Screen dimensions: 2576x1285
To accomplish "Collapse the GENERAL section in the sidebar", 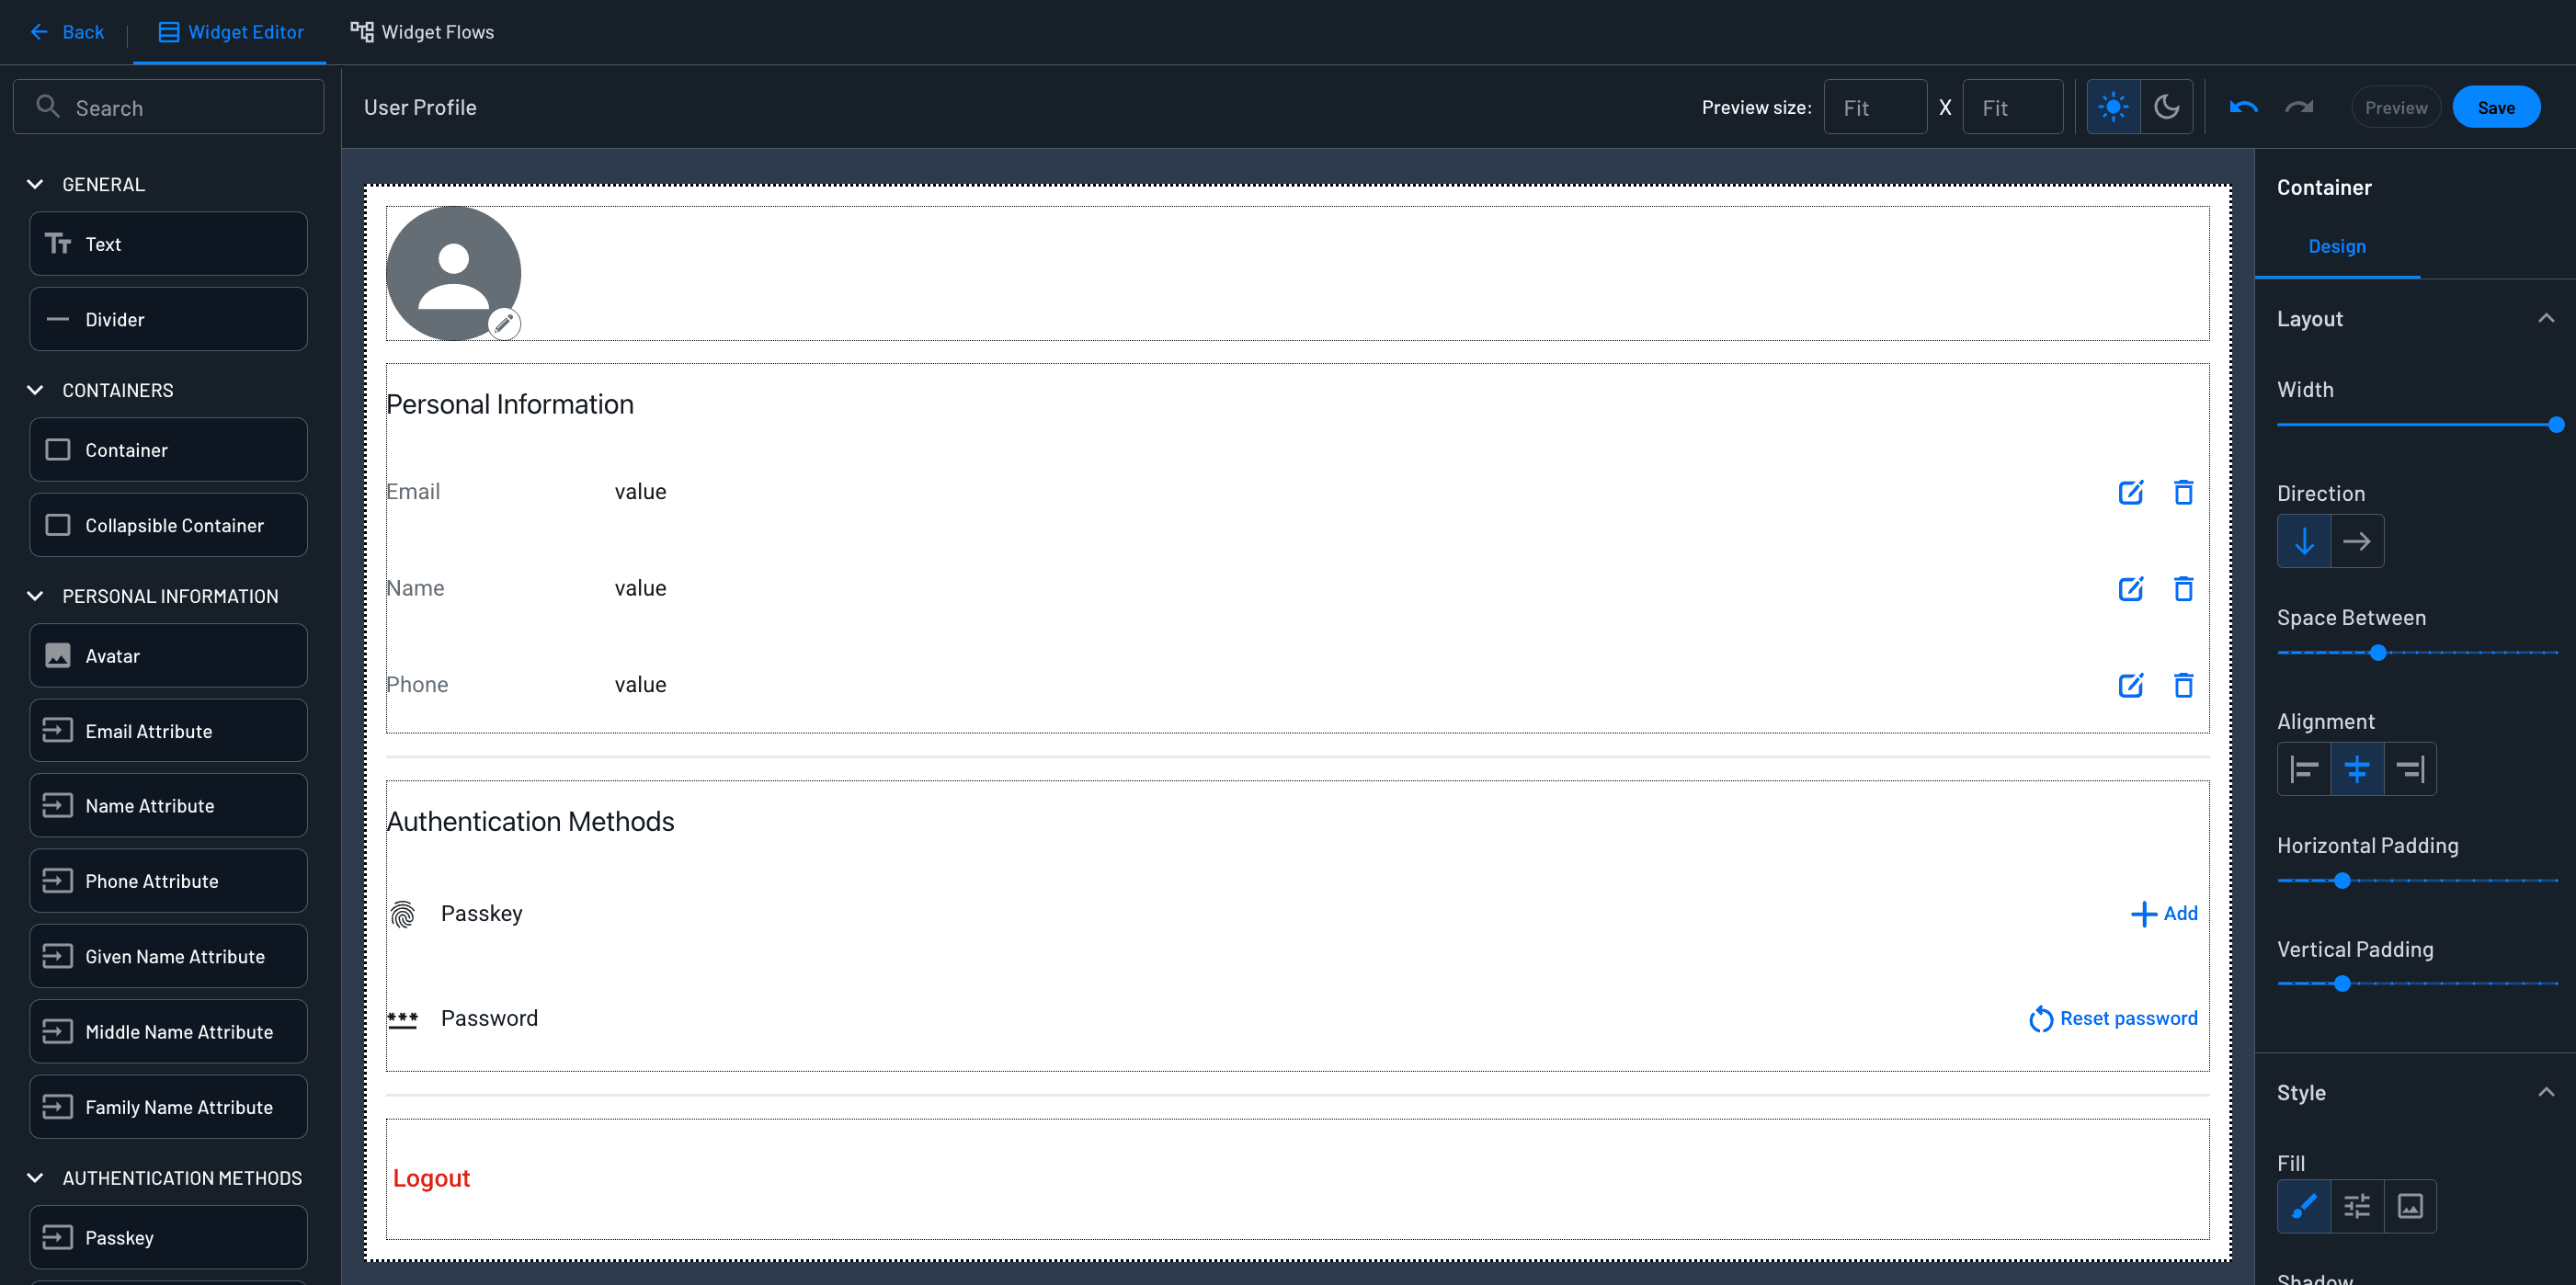I will 36,184.
